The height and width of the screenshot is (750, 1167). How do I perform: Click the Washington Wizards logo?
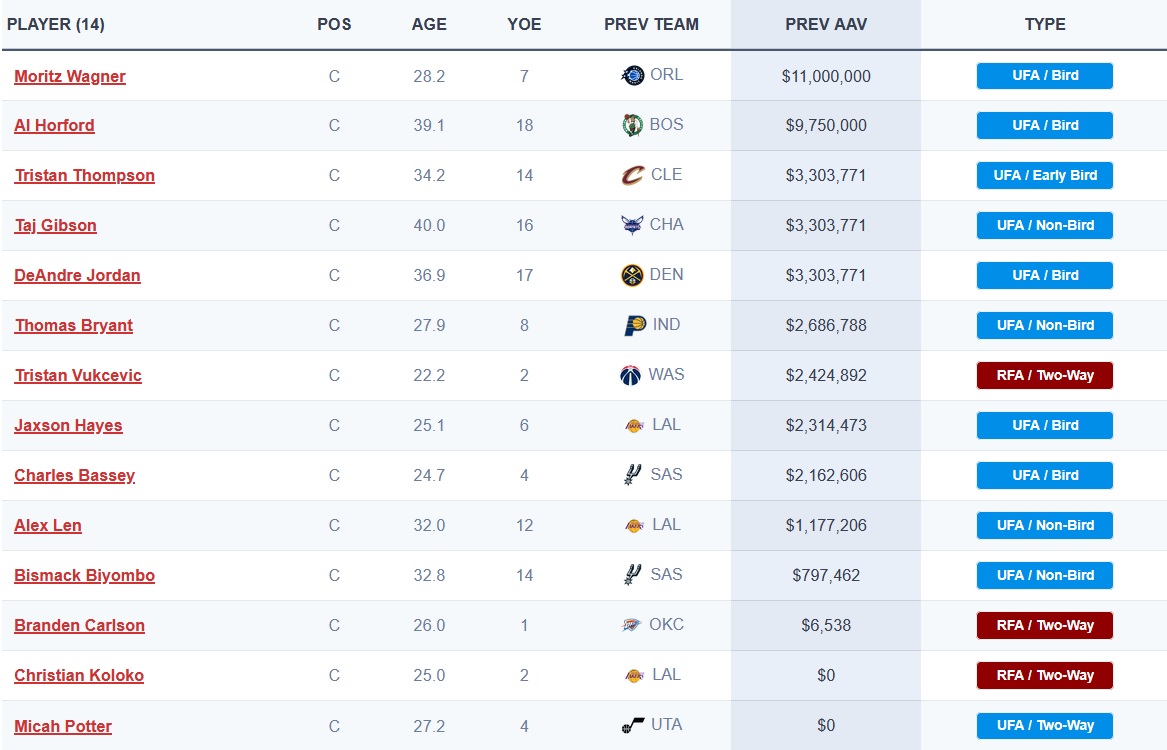[630, 375]
